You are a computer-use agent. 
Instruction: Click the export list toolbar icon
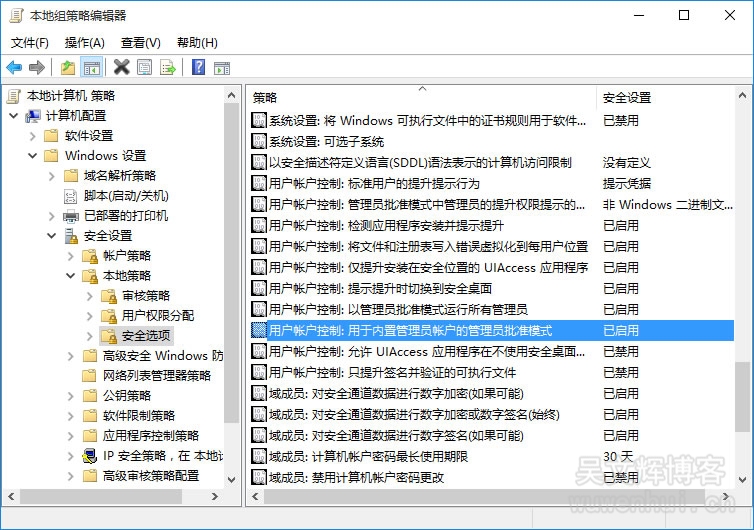point(168,68)
